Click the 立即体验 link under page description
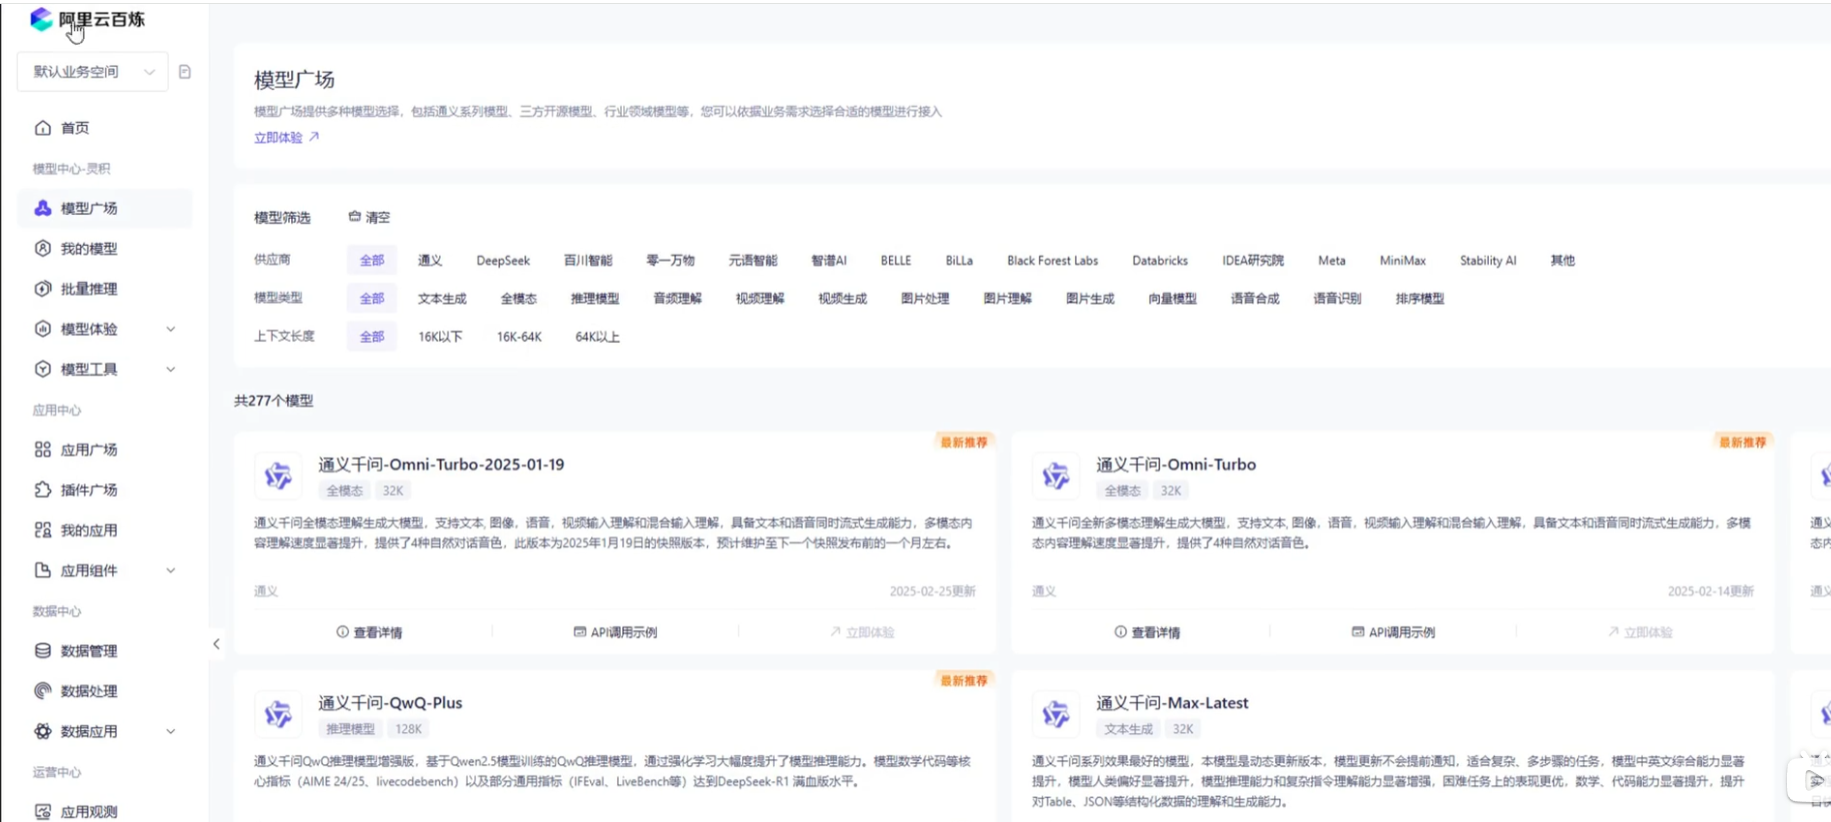Screen dimensions: 1831x822 pos(286,137)
